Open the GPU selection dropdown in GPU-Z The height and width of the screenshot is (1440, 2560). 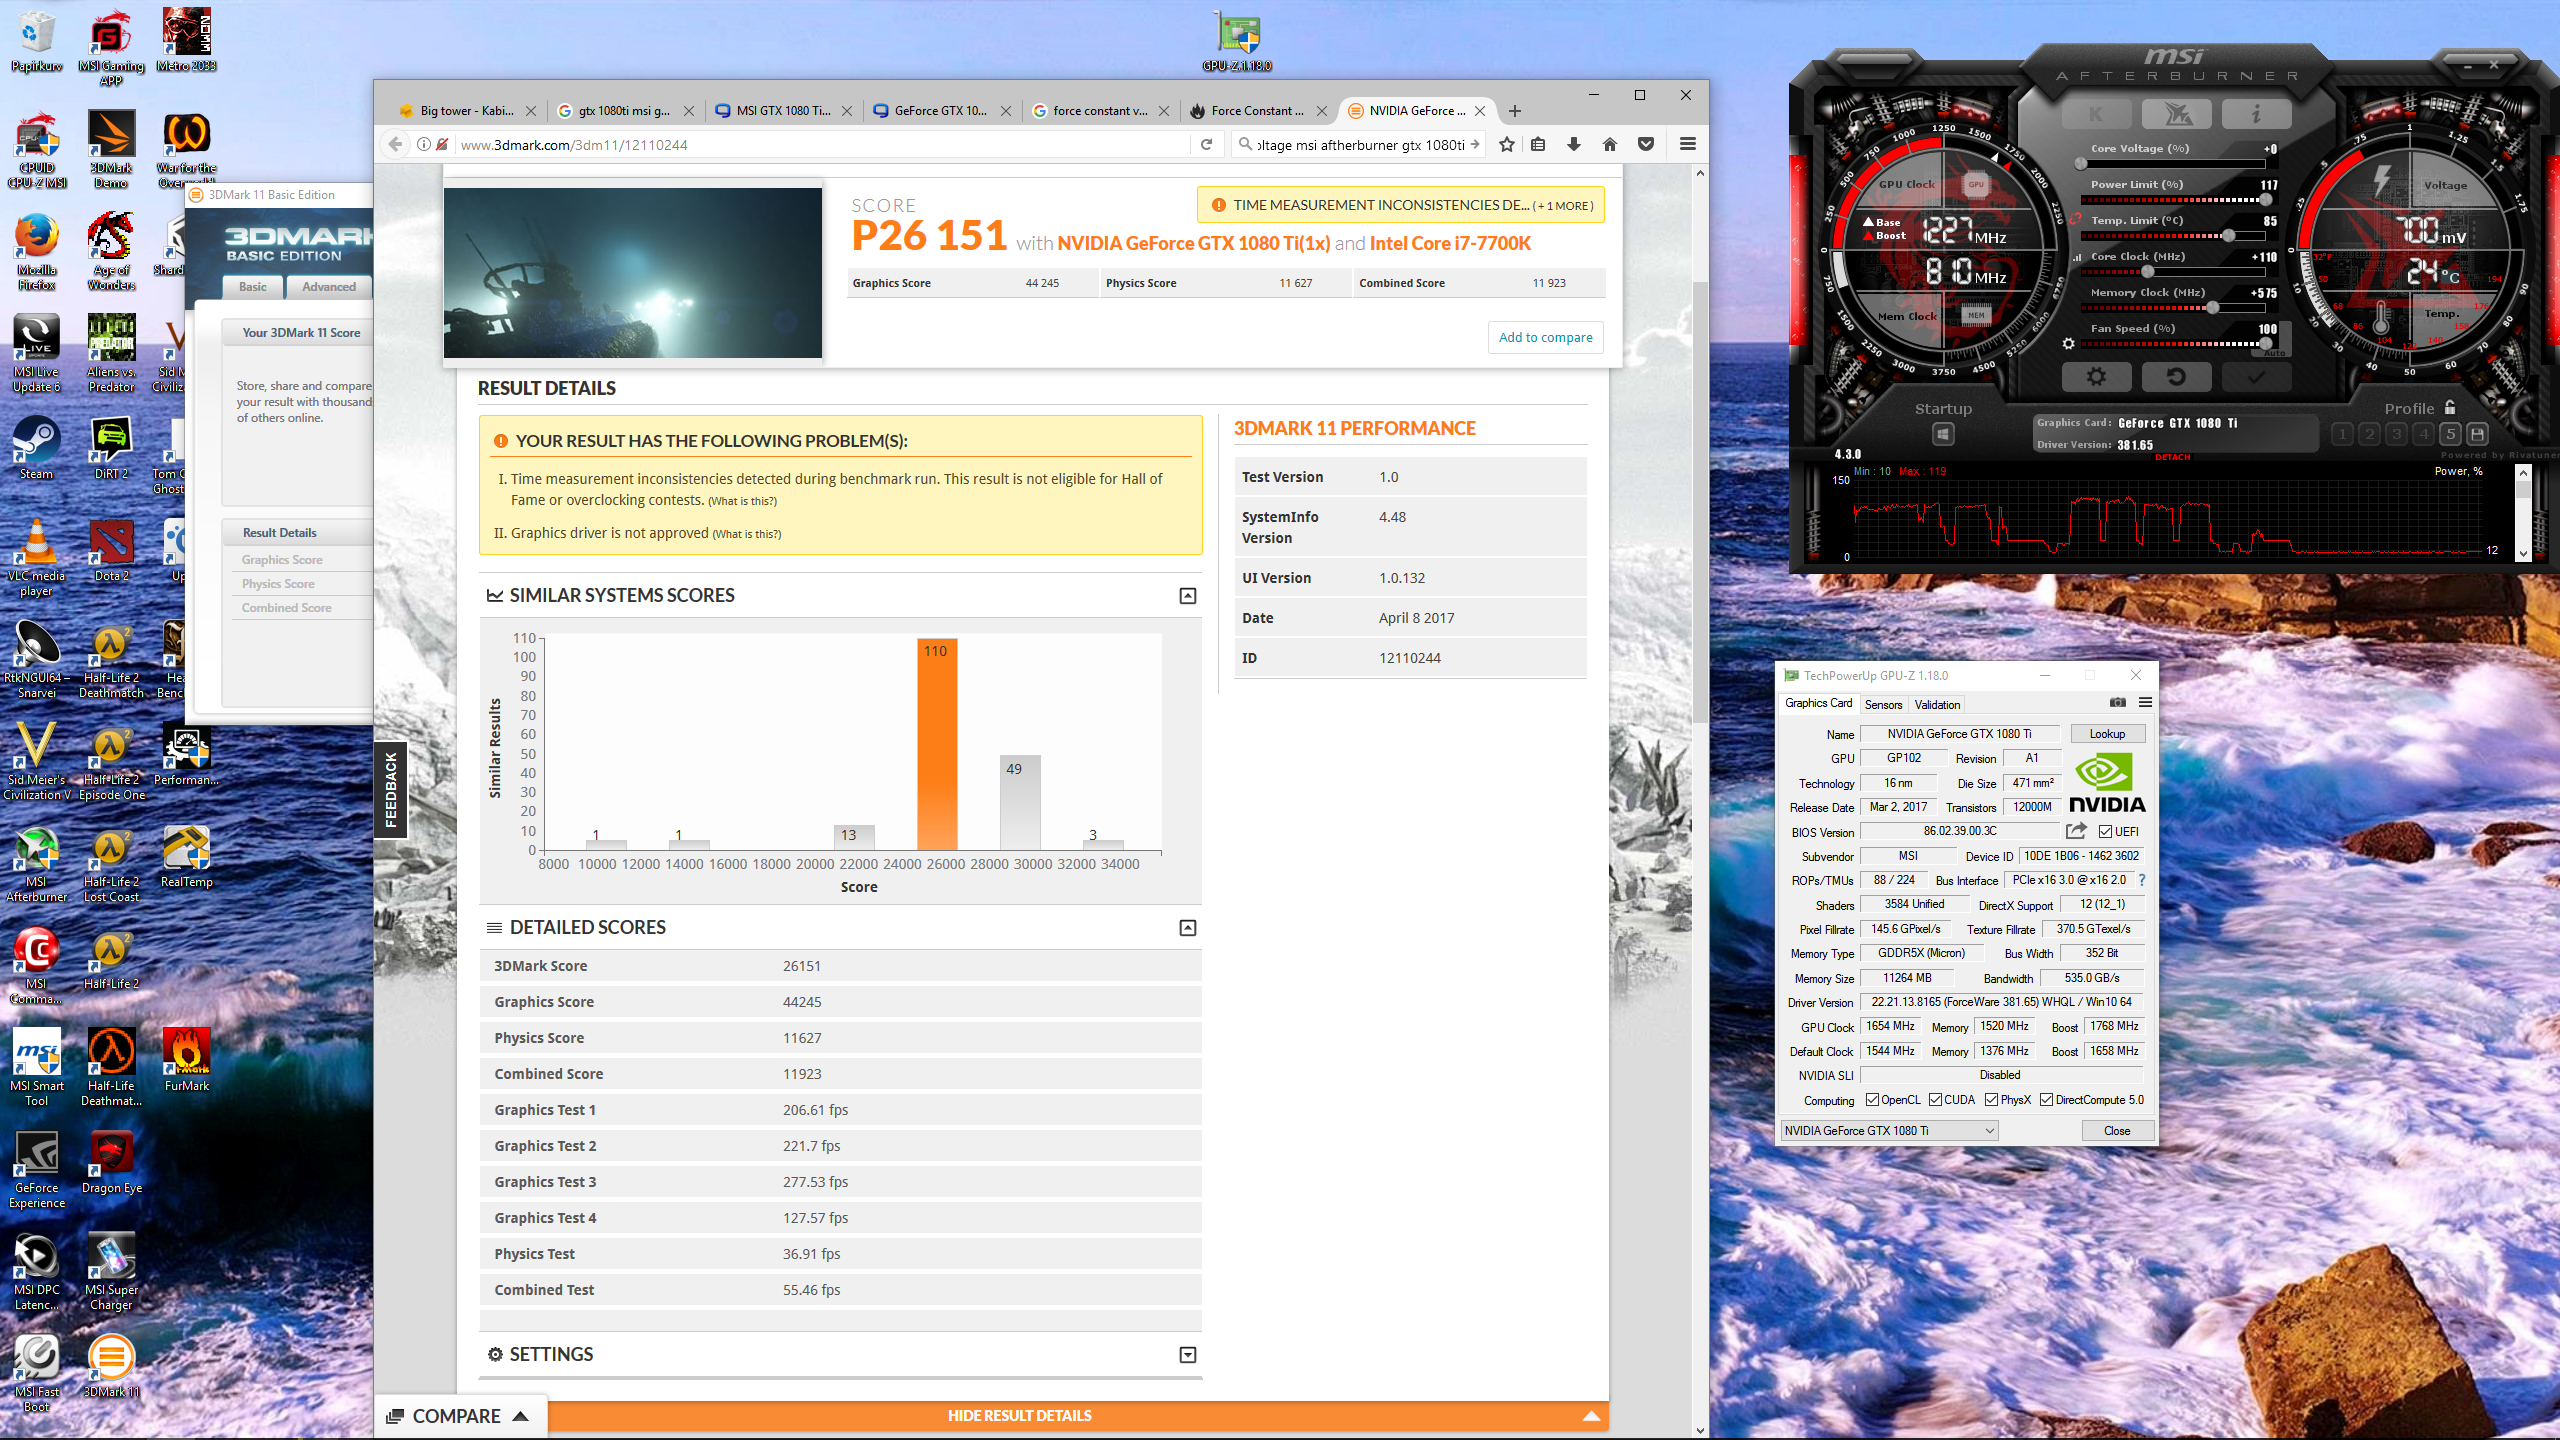click(x=1889, y=1130)
